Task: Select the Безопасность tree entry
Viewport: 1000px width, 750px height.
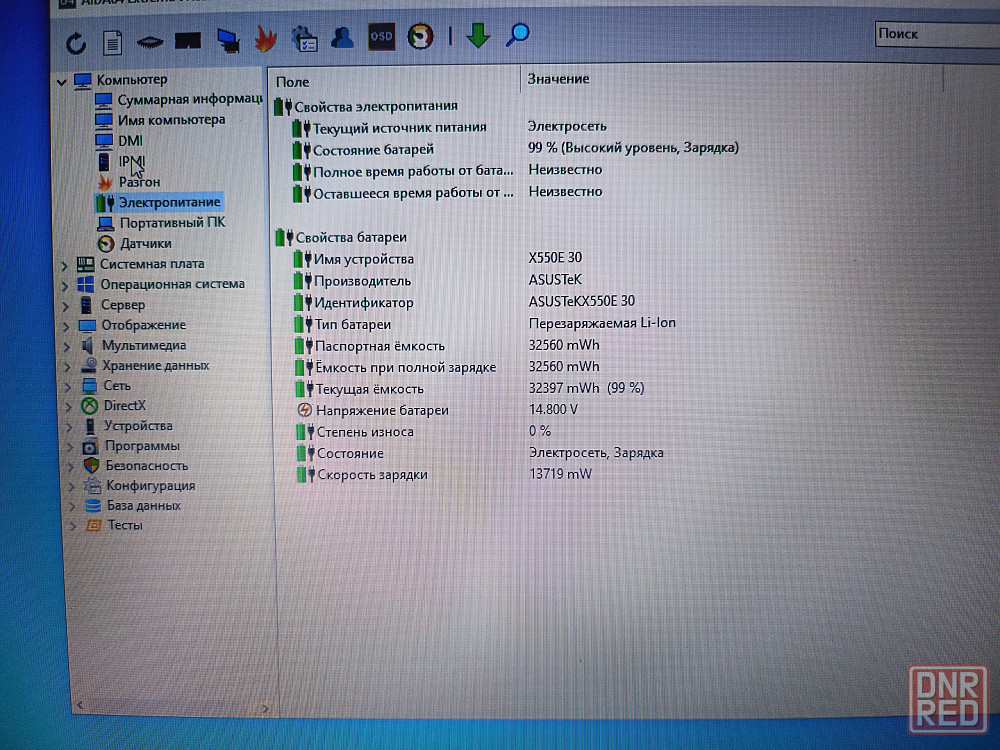Action: (147, 466)
